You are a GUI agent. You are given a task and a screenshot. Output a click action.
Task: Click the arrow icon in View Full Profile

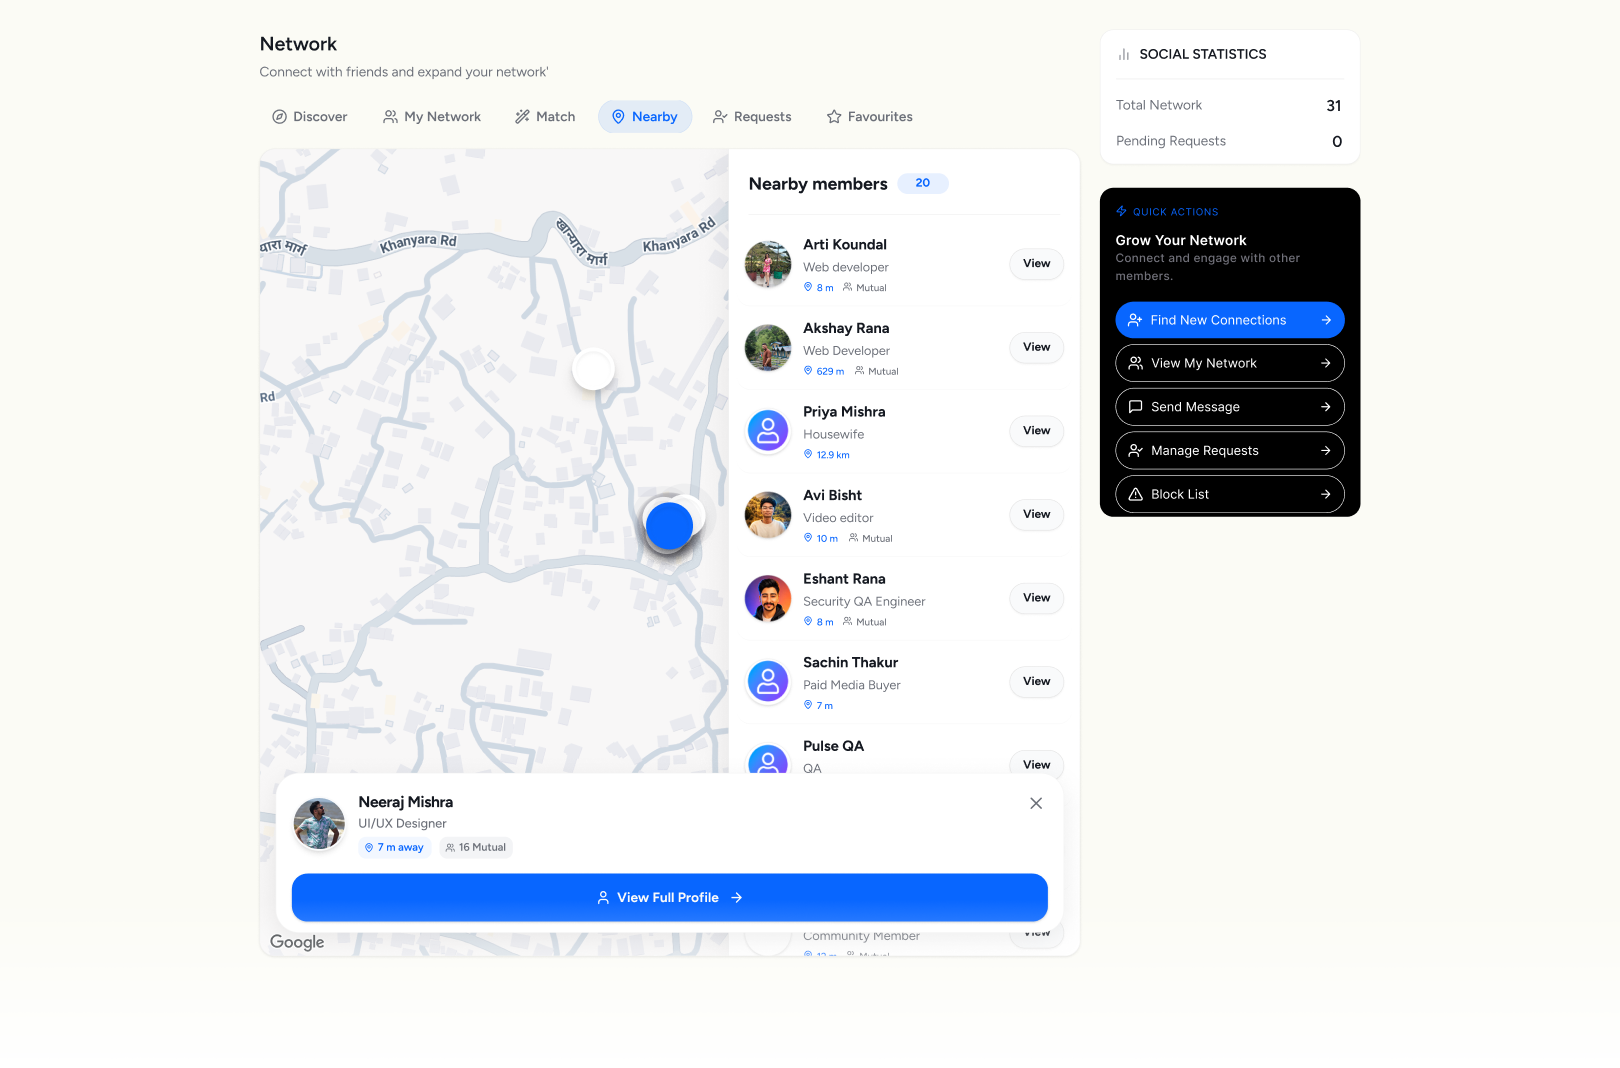pos(737,898)
